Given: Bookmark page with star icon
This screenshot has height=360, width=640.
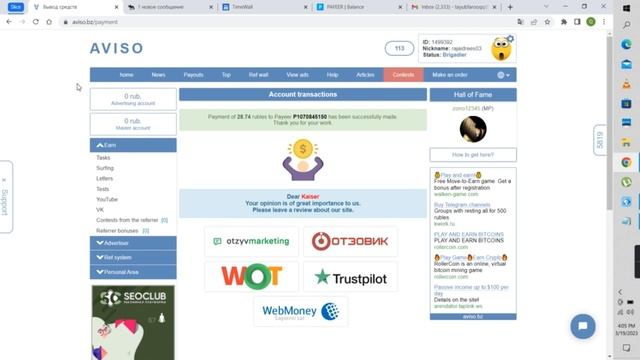Looking at the screenshot, I should [x=547, y=22].
